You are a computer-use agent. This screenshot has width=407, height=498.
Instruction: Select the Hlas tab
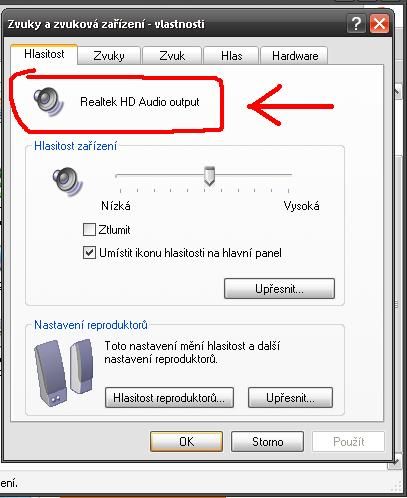tap(231, 56)
